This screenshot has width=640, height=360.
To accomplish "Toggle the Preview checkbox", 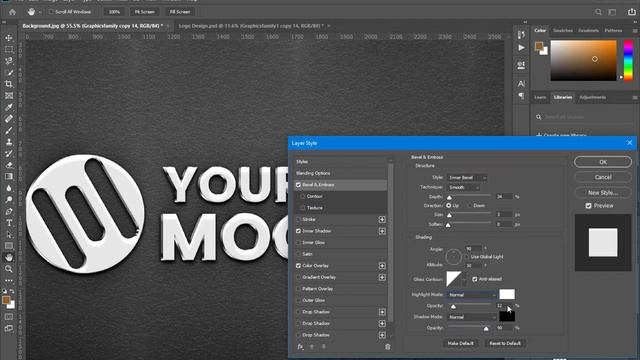I will [588, 206].
